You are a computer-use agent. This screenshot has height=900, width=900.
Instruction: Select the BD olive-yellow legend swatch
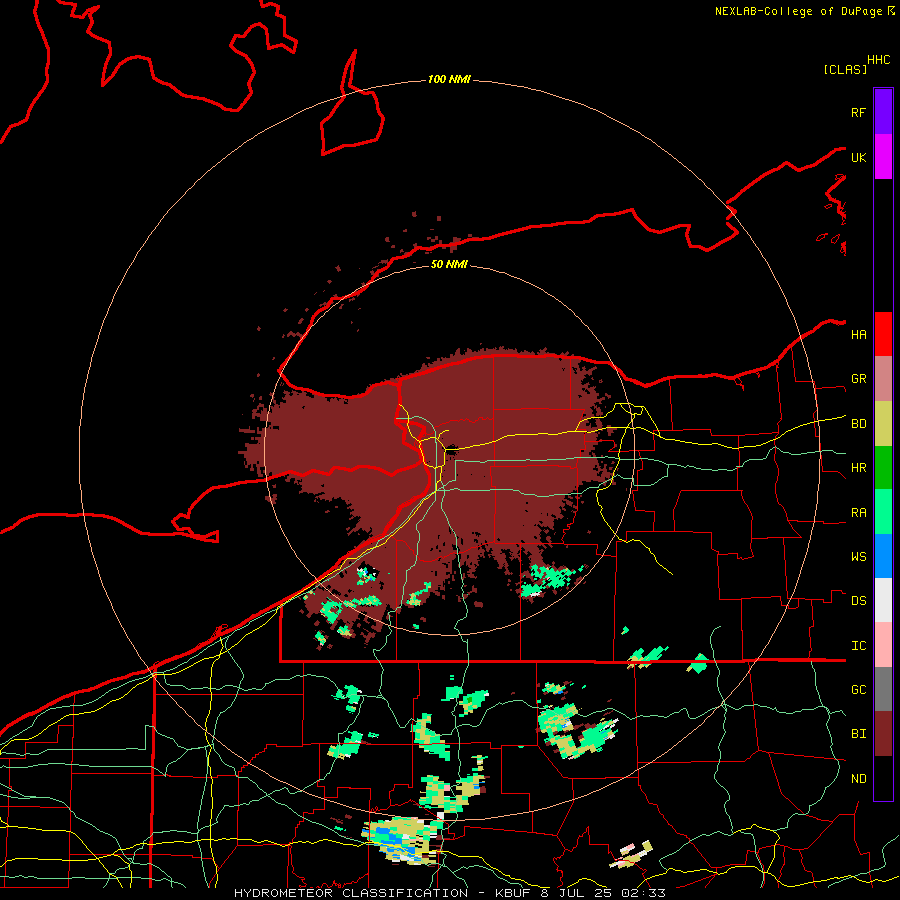(883, 424)
